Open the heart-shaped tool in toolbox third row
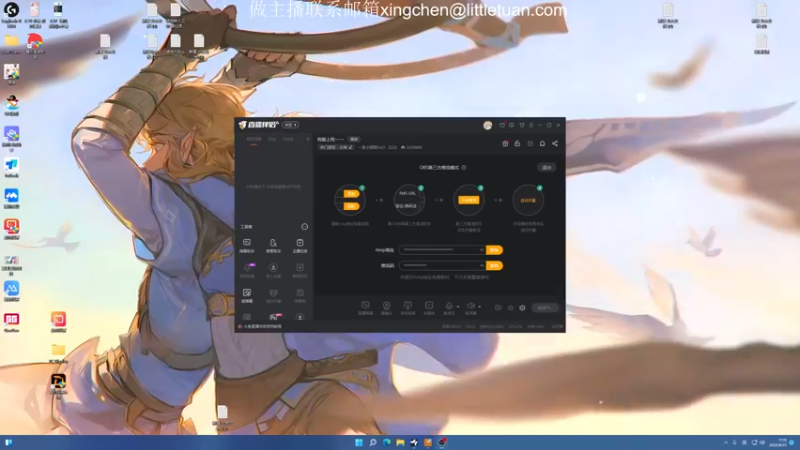Viewport: 800px width, 450px height. coord(273,295)
